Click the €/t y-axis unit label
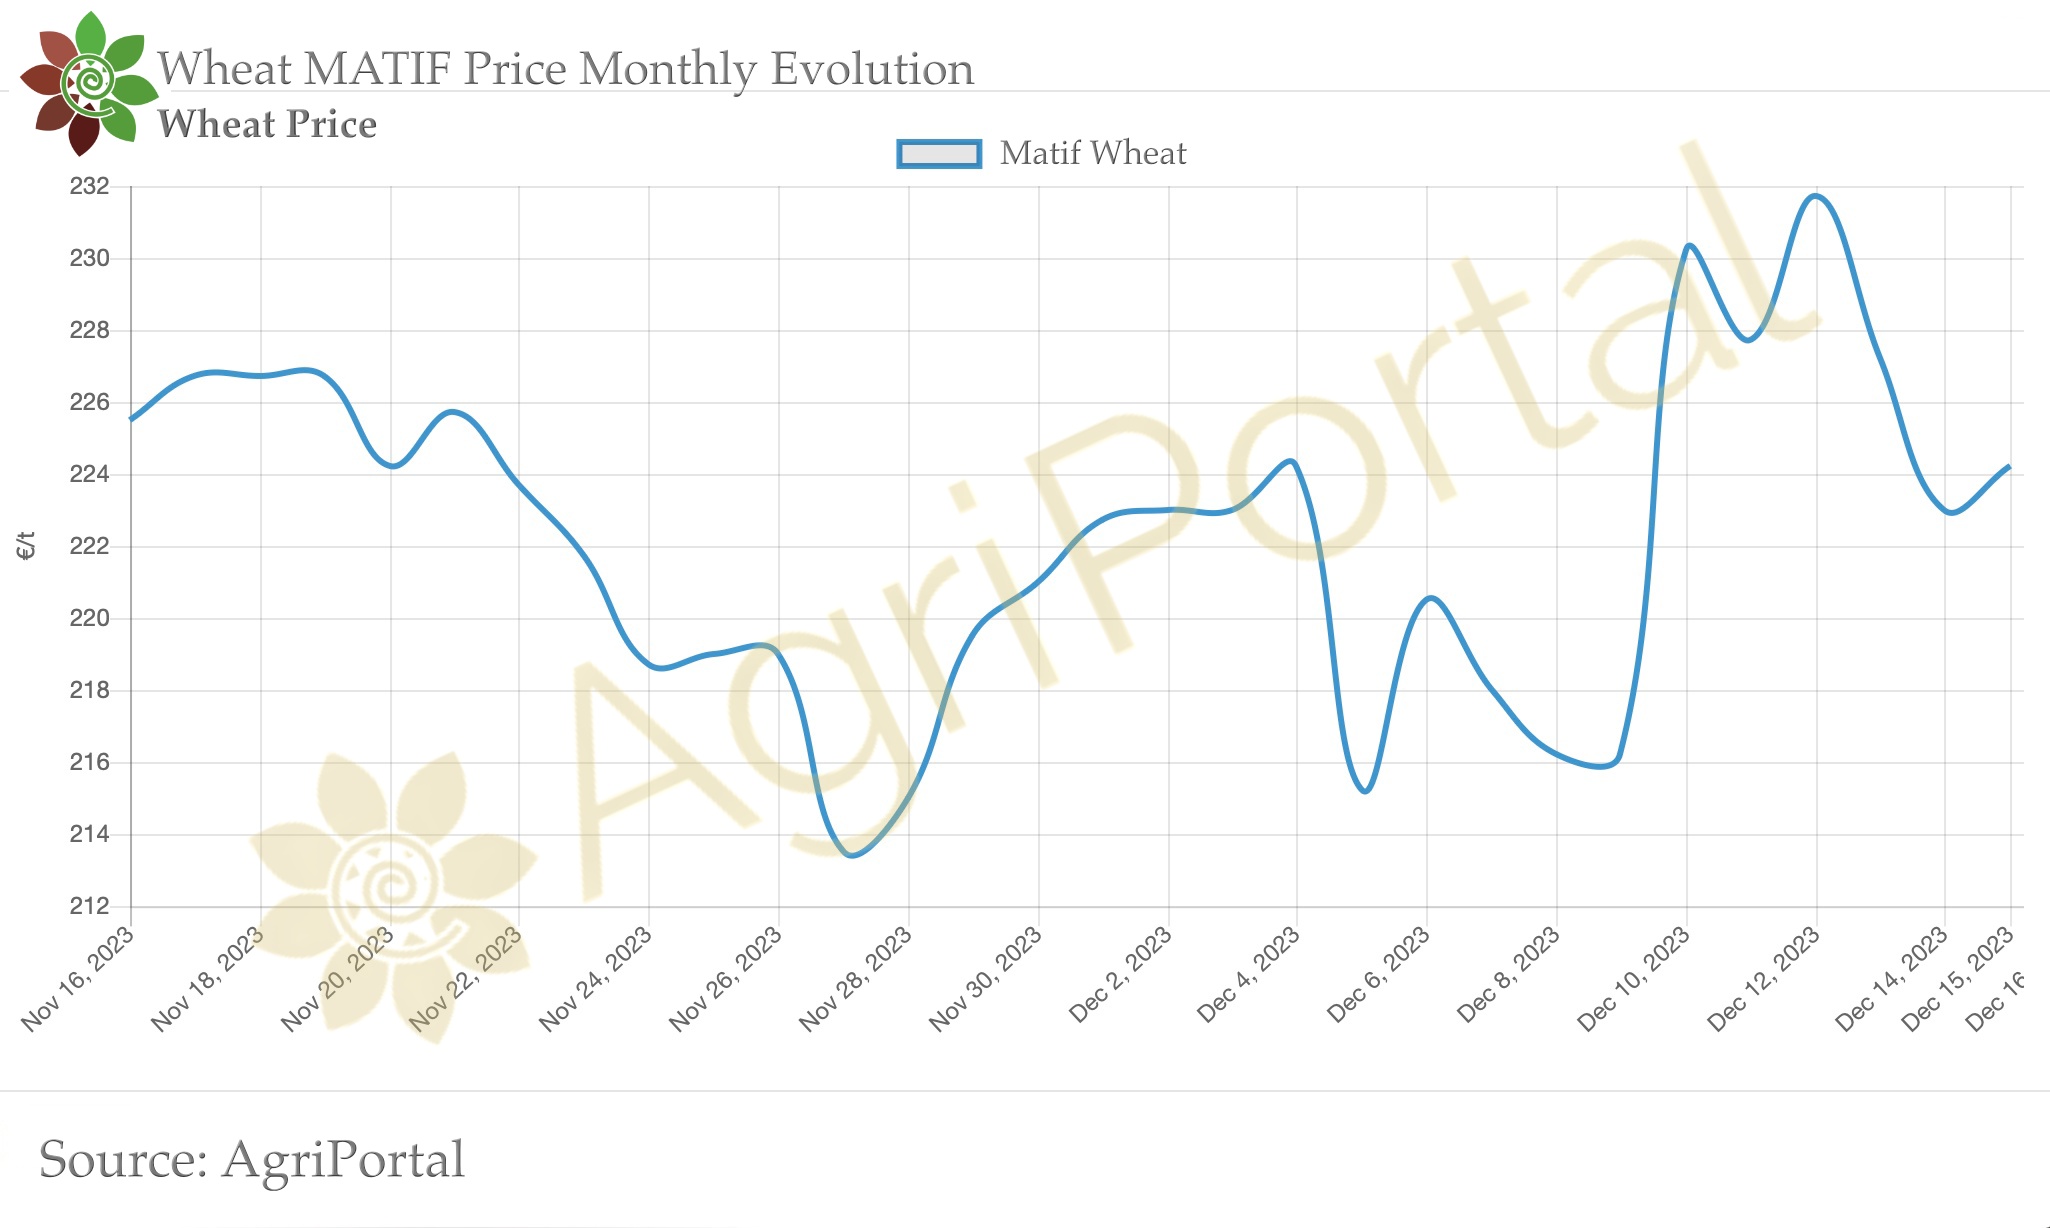Viewport: 2050px width, 1228px height. 26,546
